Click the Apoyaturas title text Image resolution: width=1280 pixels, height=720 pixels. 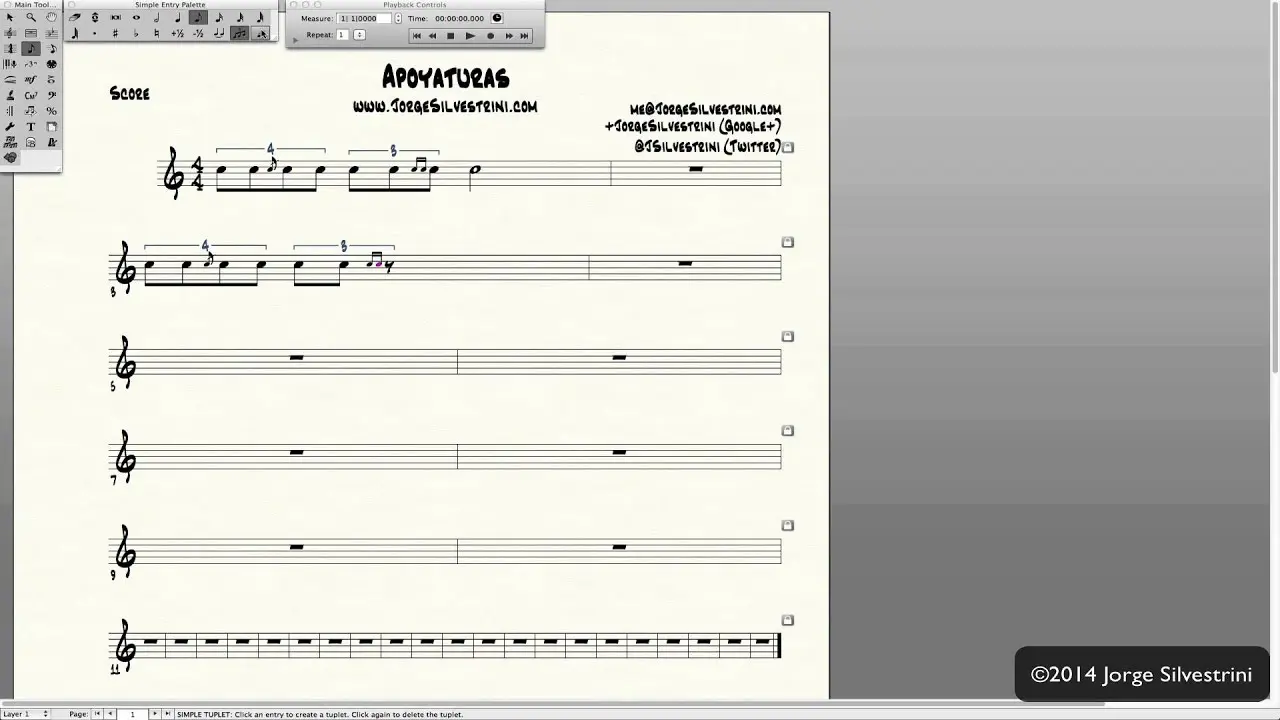pyautogui.click(x=446, y=77)
